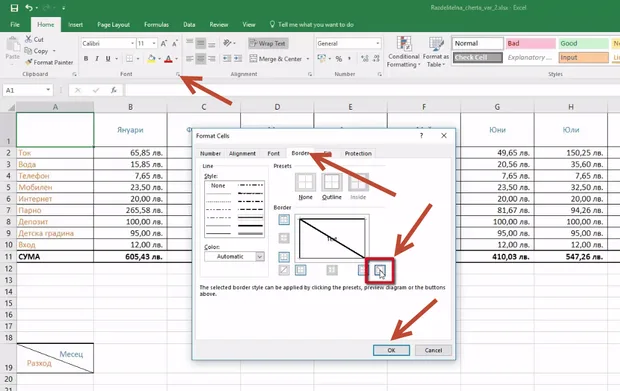Apply the Bad cell style
620x391 pixels.
(531, 43)
